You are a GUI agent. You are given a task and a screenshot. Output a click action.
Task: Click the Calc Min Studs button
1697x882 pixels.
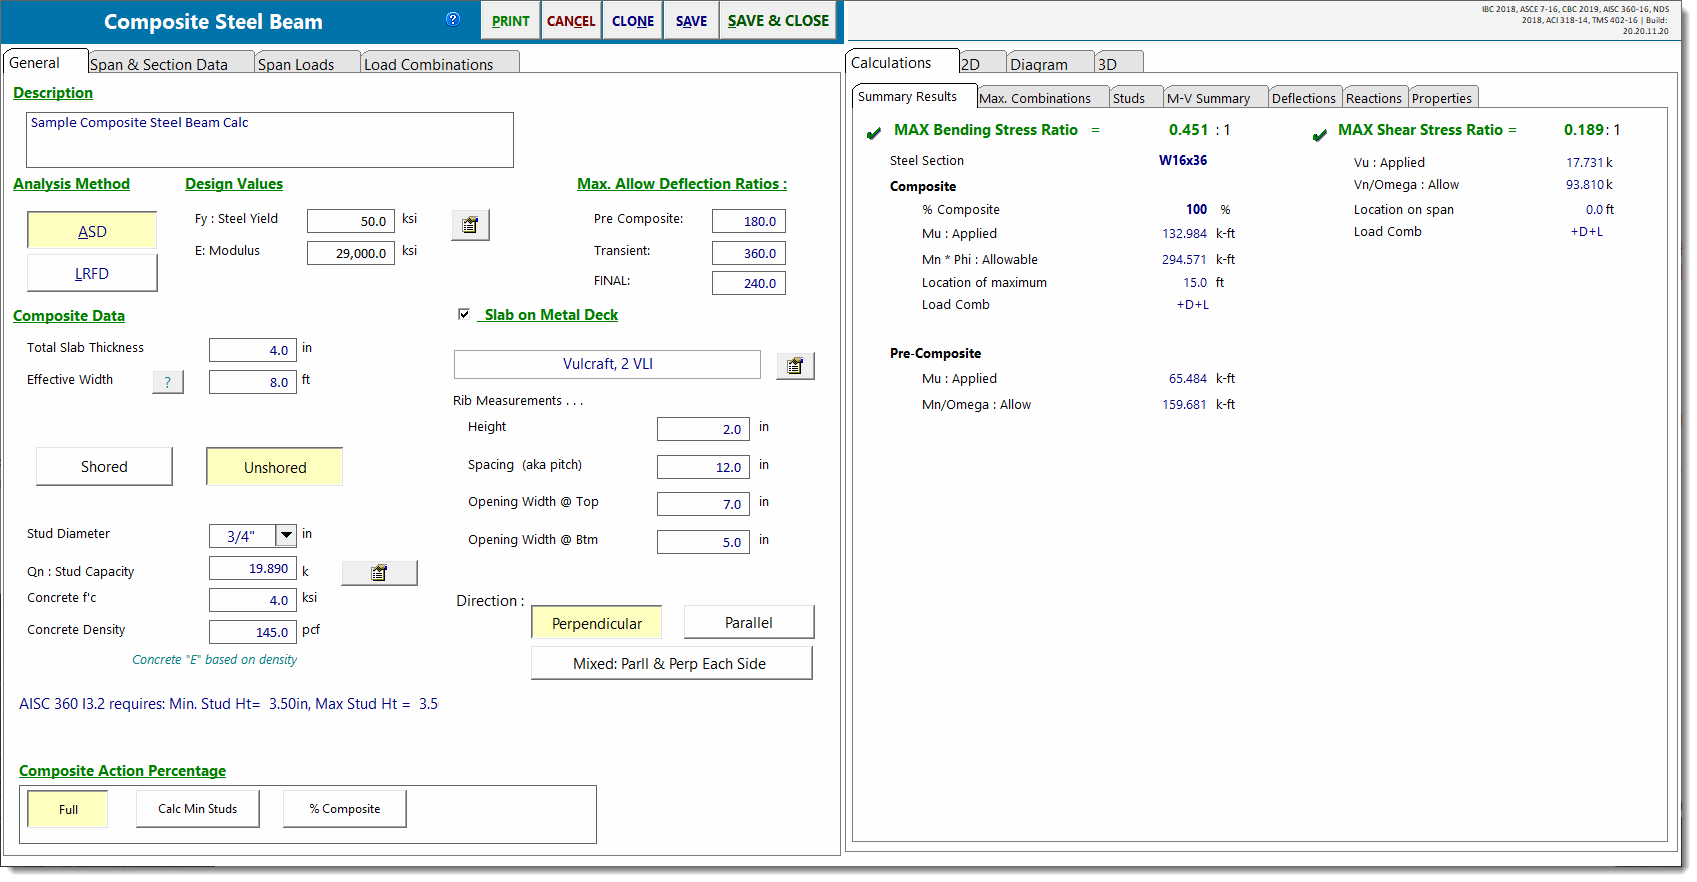(197, 809)
